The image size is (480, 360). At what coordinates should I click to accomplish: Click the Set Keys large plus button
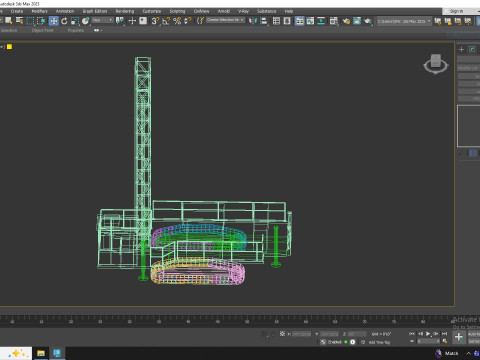[x=459, y=337]
